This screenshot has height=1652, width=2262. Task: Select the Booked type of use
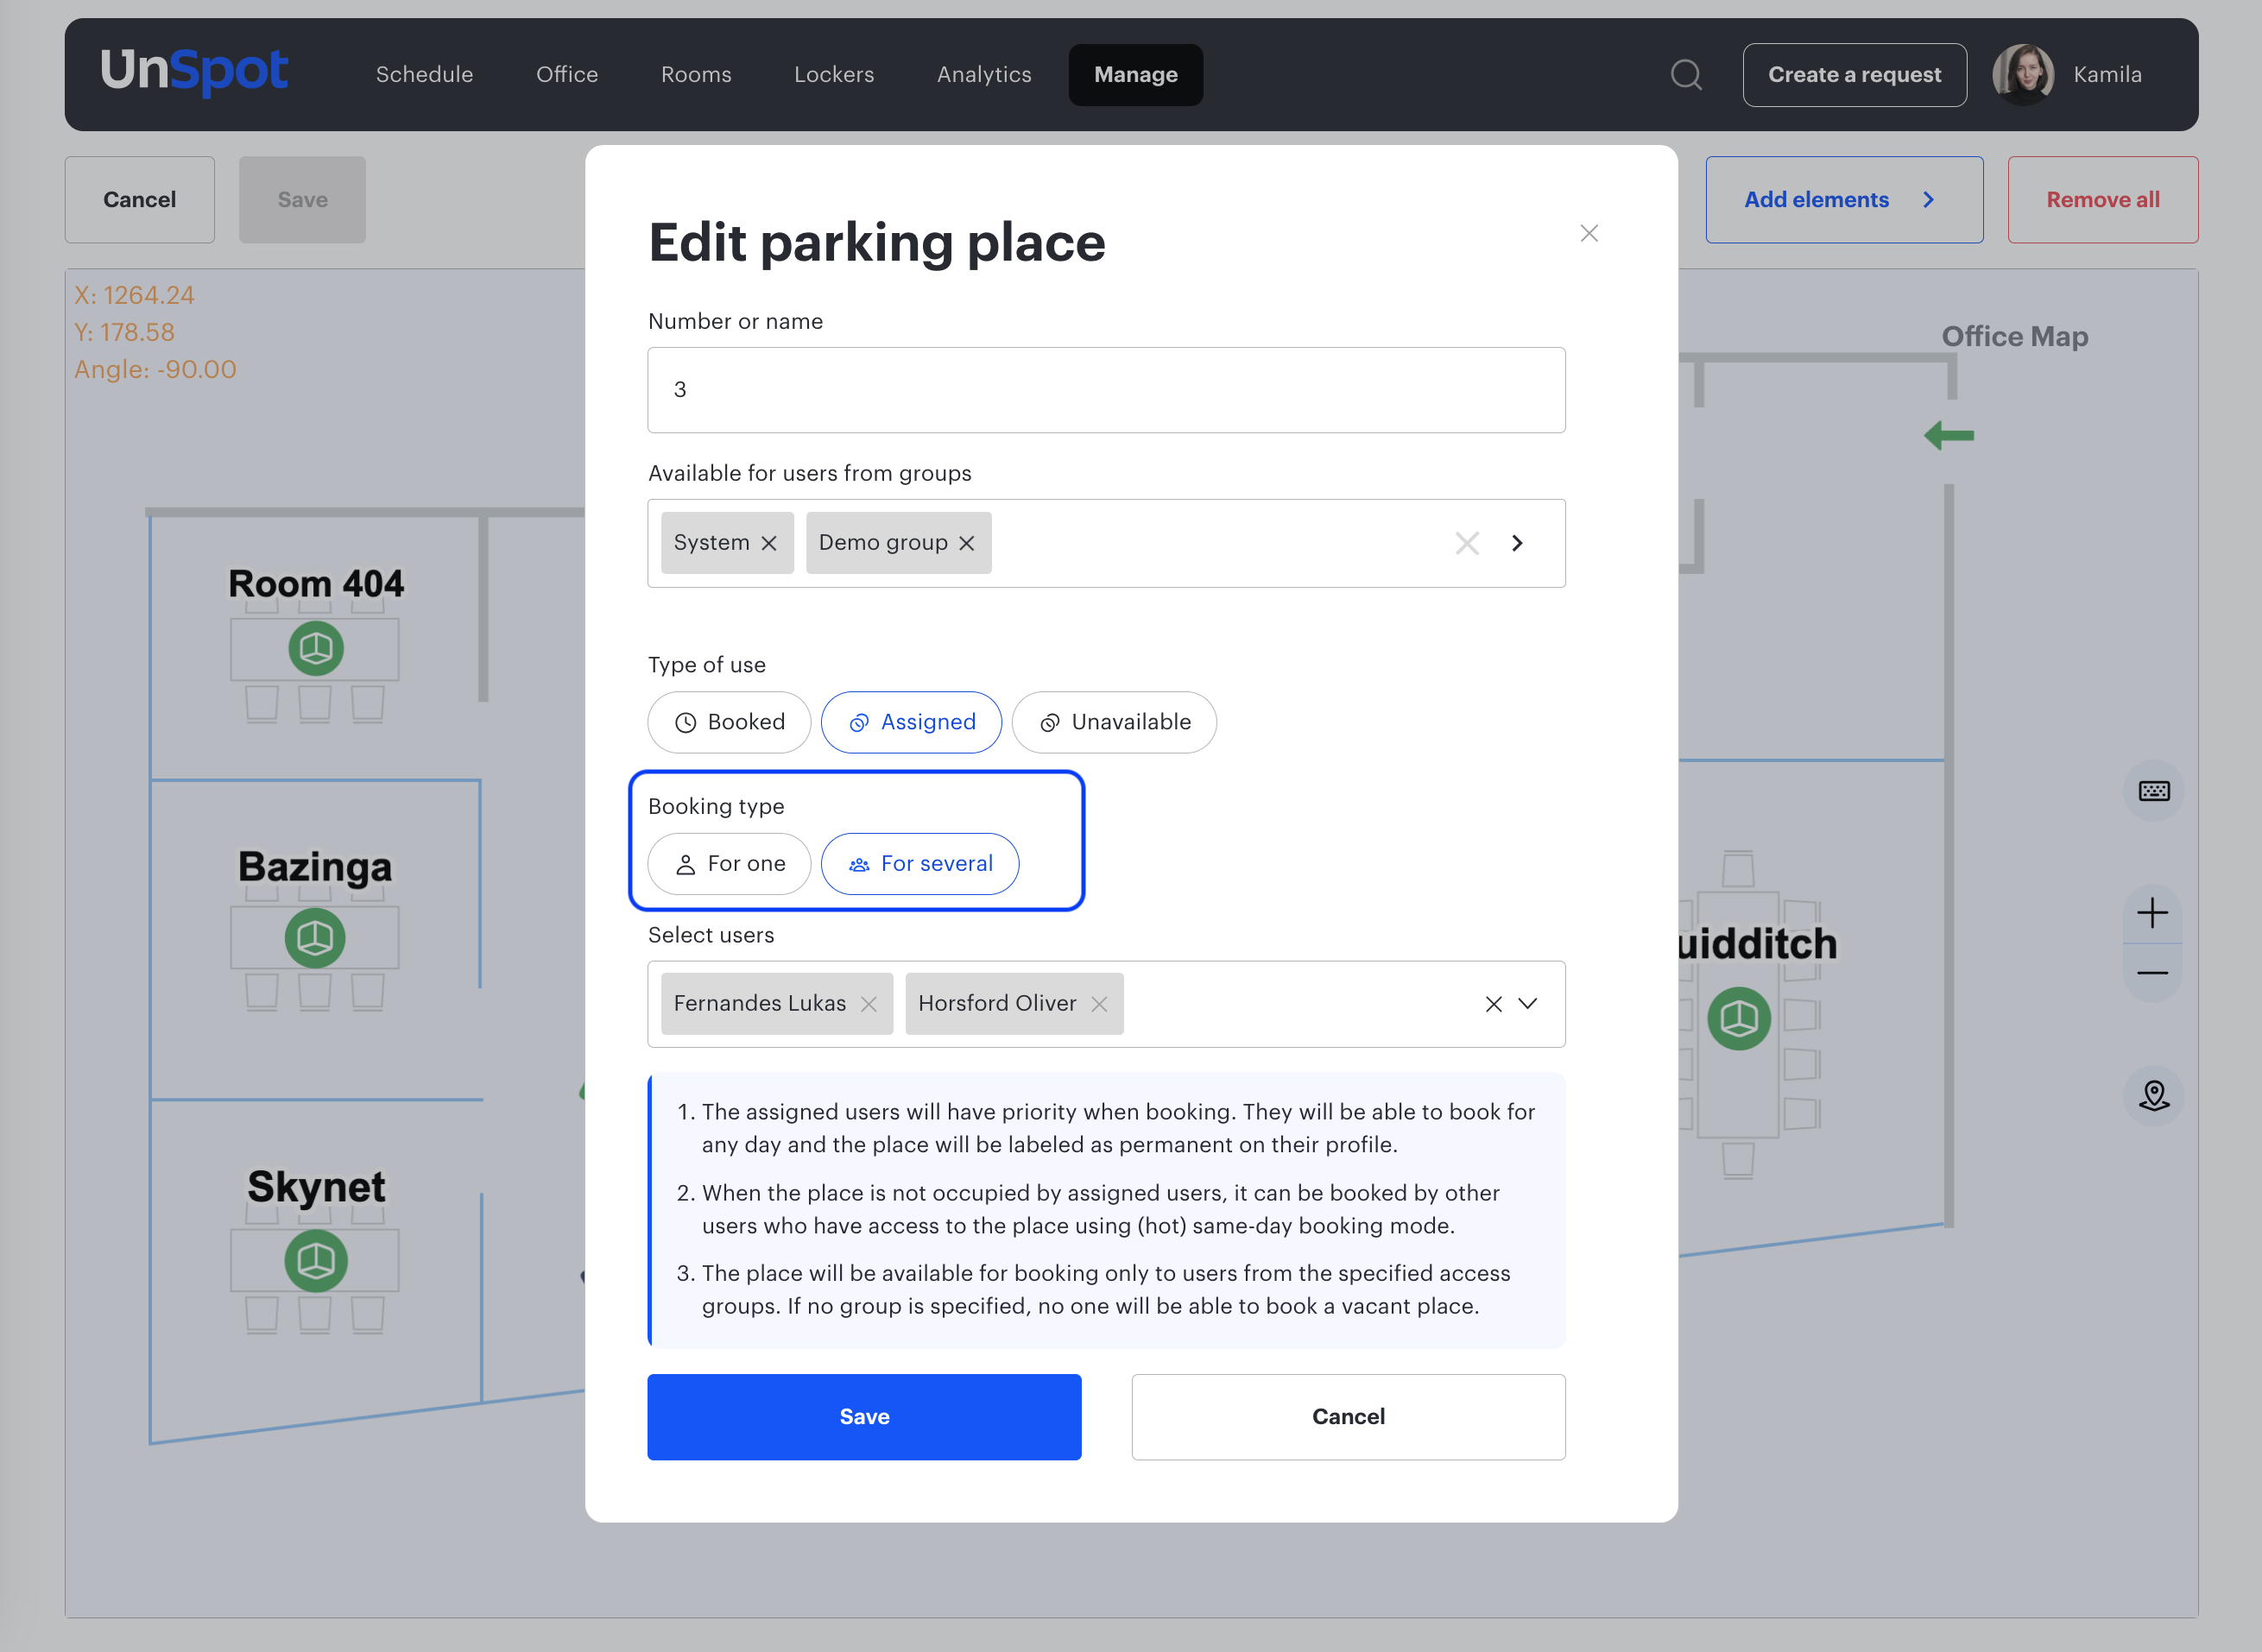click(729, 722)
